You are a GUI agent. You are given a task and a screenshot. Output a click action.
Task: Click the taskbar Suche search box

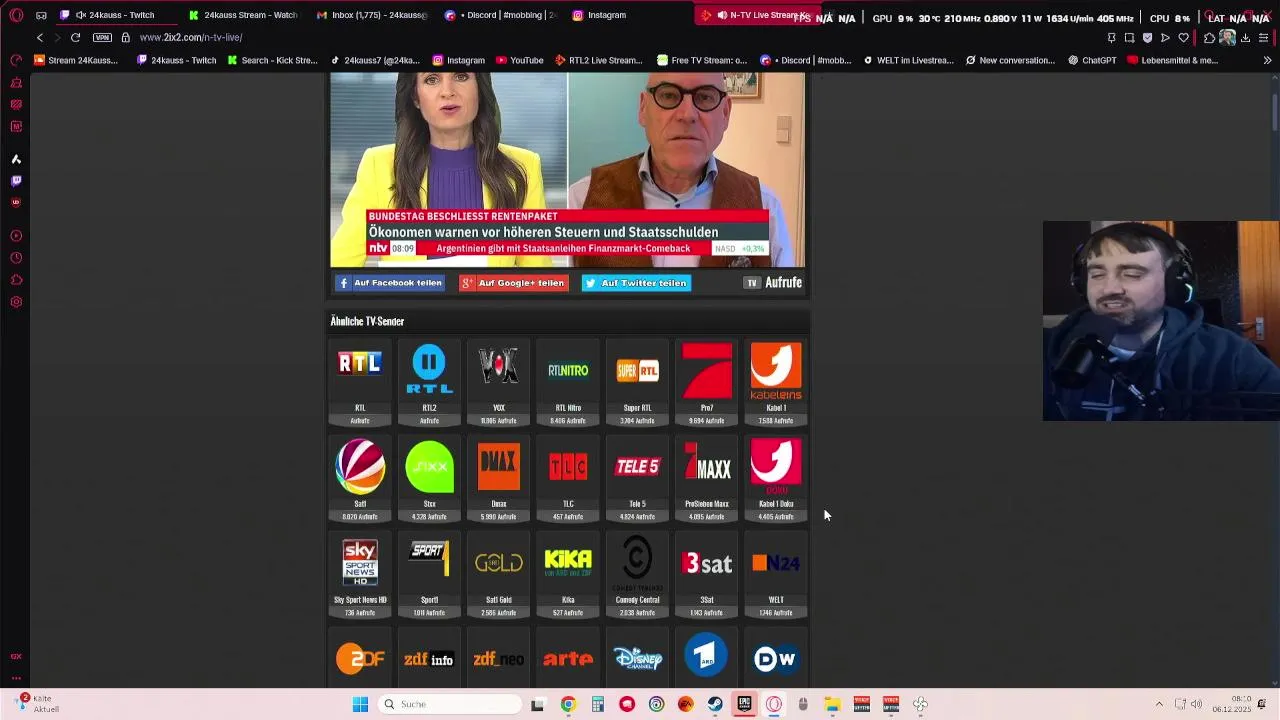451,704
